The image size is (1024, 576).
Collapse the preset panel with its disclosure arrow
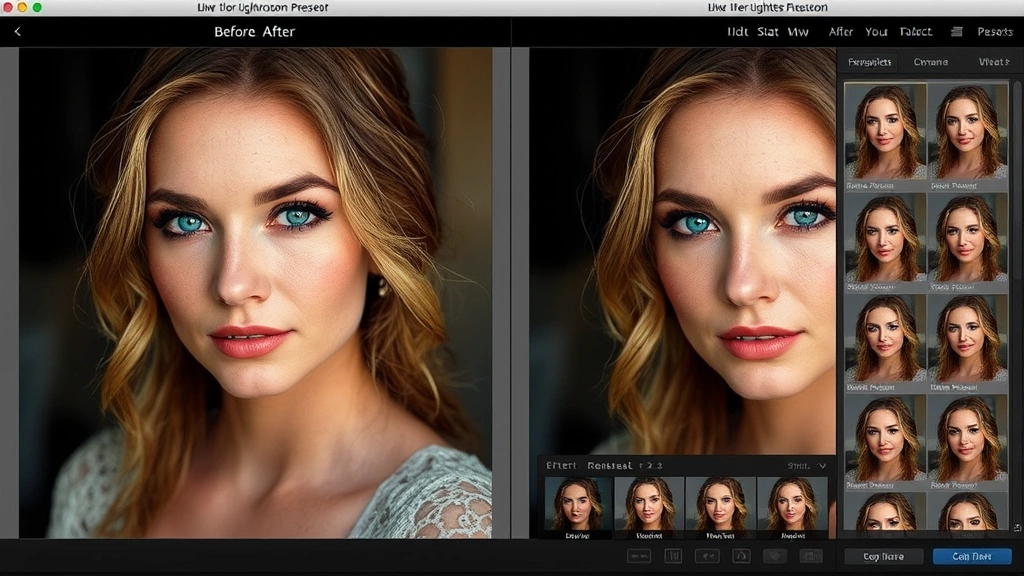(x=823, y=466)
